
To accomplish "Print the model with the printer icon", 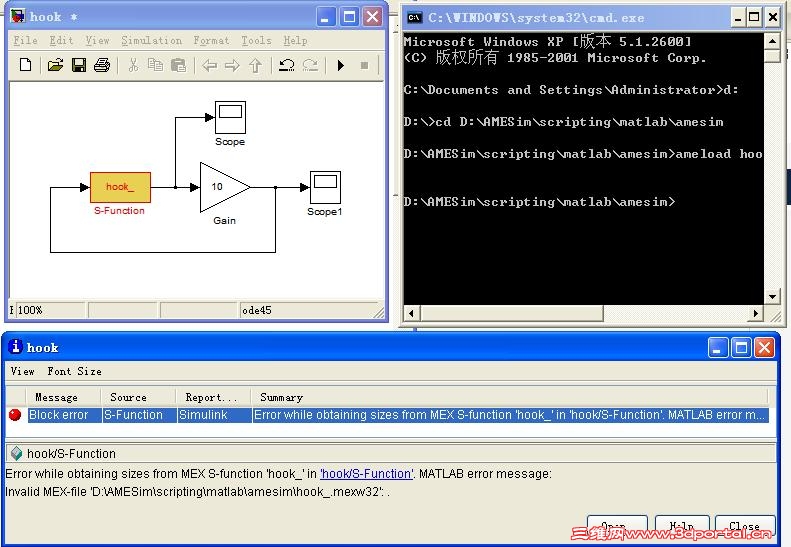I will (x=102, y=65).
